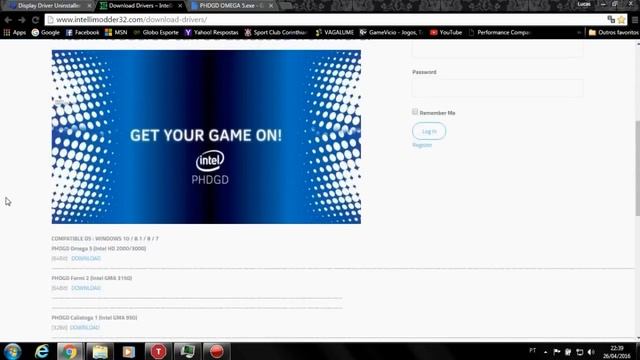Click the Chrome icon in the taskbar
Screen dimensions: 640x360
point(70,351)
